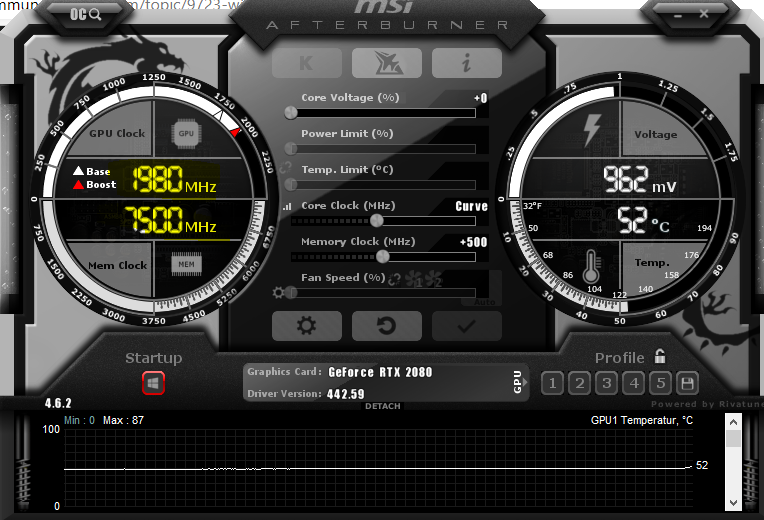Toggle the power/temp limit link icon
Image resolution: width=764 pixels, height=520 pixels.
point(285,167)
